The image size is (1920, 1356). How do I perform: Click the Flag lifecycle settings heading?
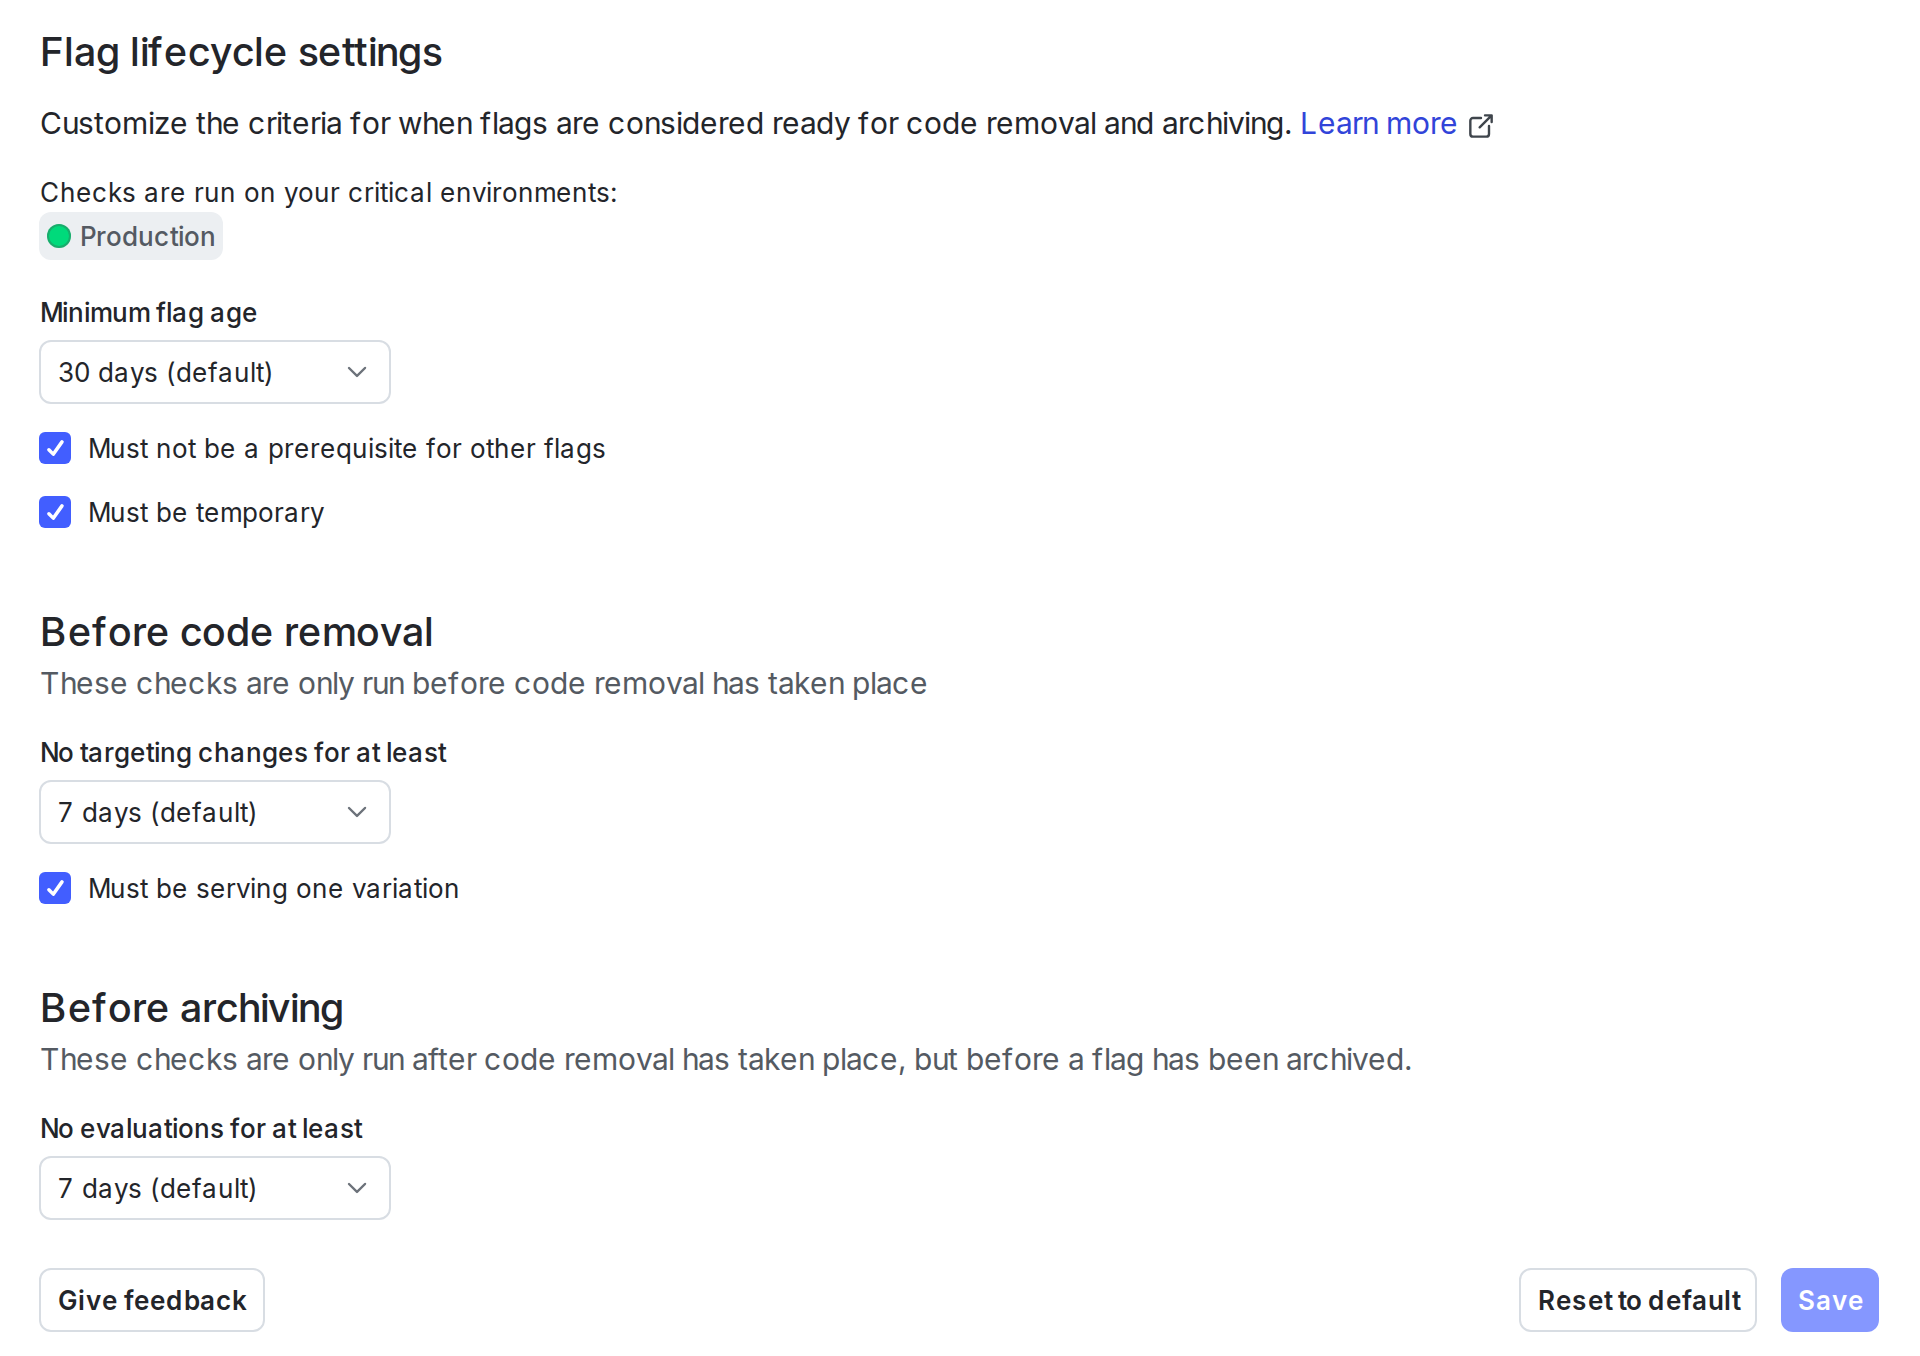click(241, 52)
